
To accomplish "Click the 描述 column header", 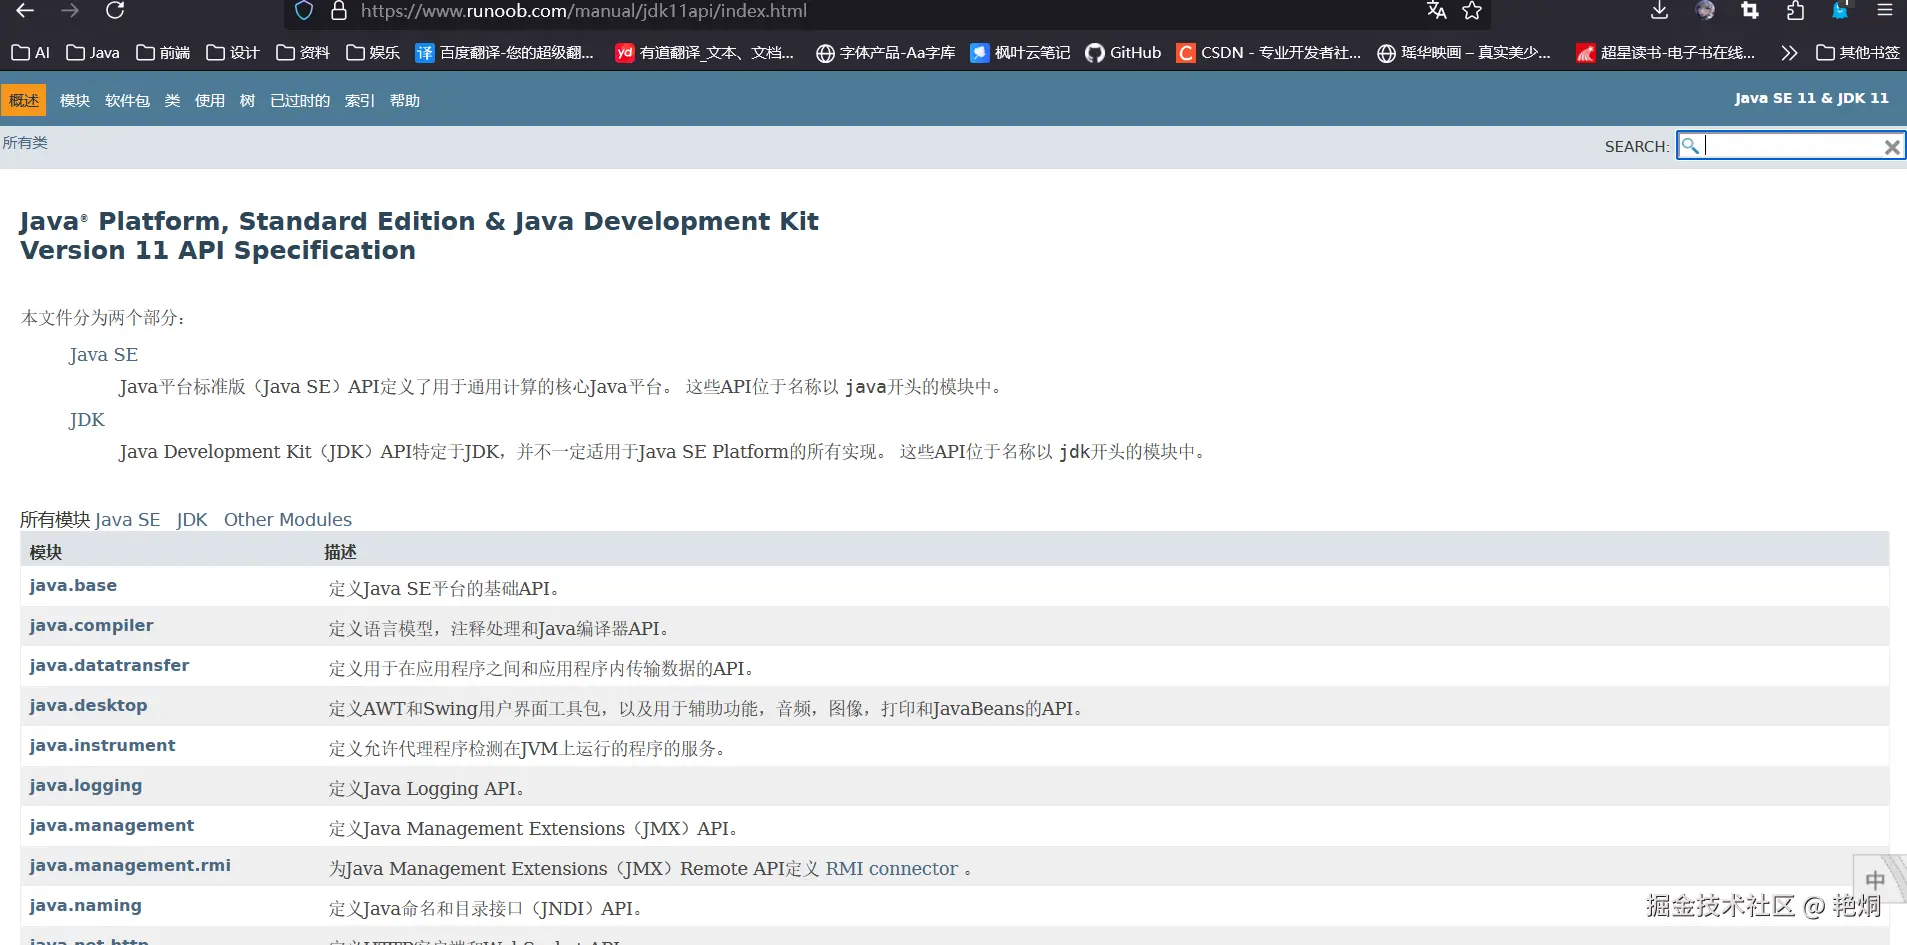I will (340, 552).
